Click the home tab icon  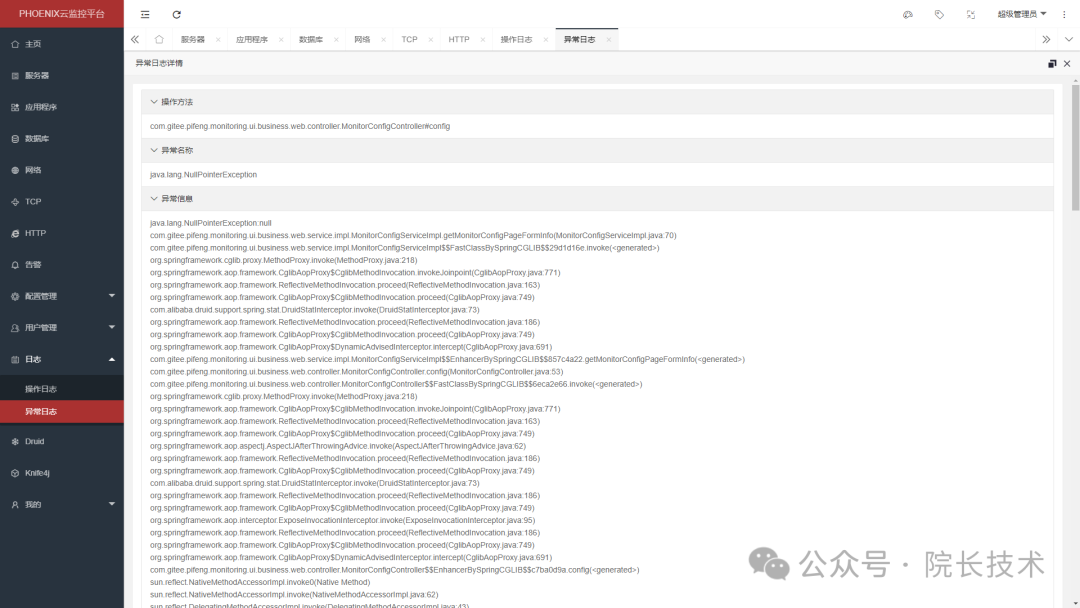pos(159,39)
